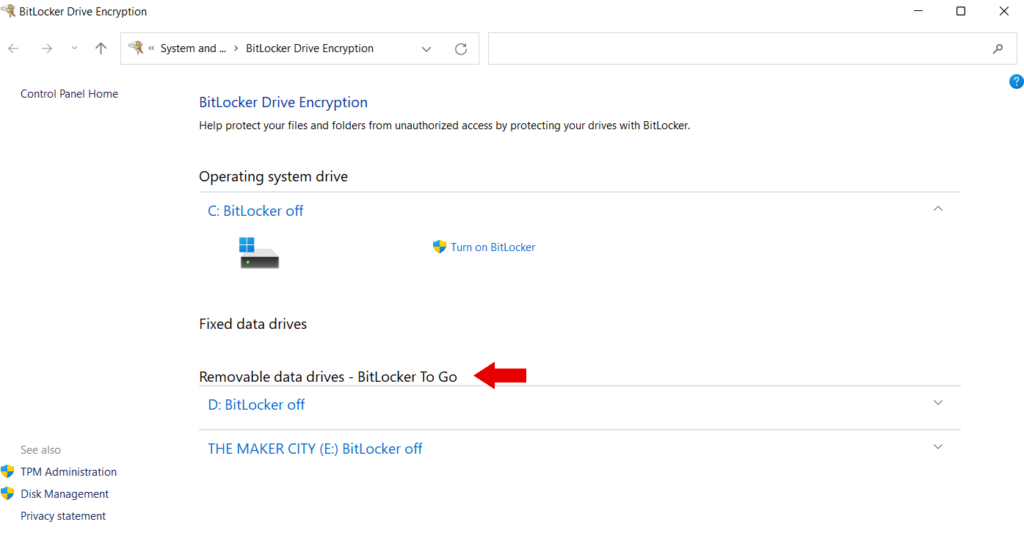Turn on BitLocker for C: drive
This screenshot has height=533, width=1024.
tap(493, 247)
